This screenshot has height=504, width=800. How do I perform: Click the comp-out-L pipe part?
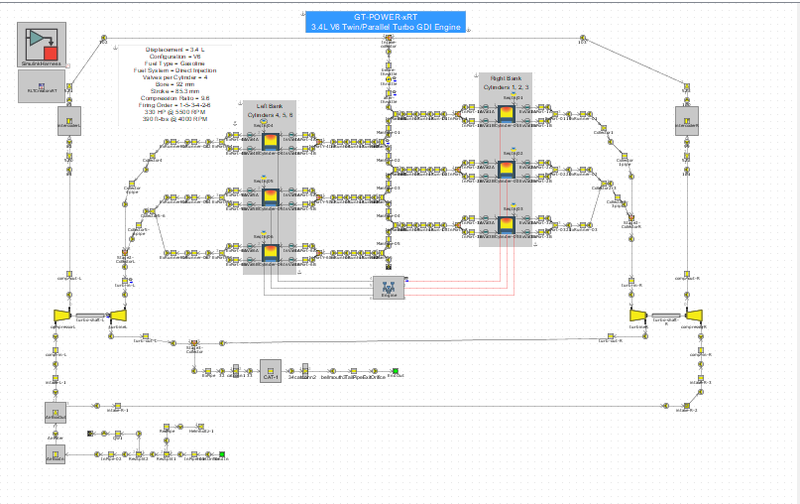coord(69,274)
